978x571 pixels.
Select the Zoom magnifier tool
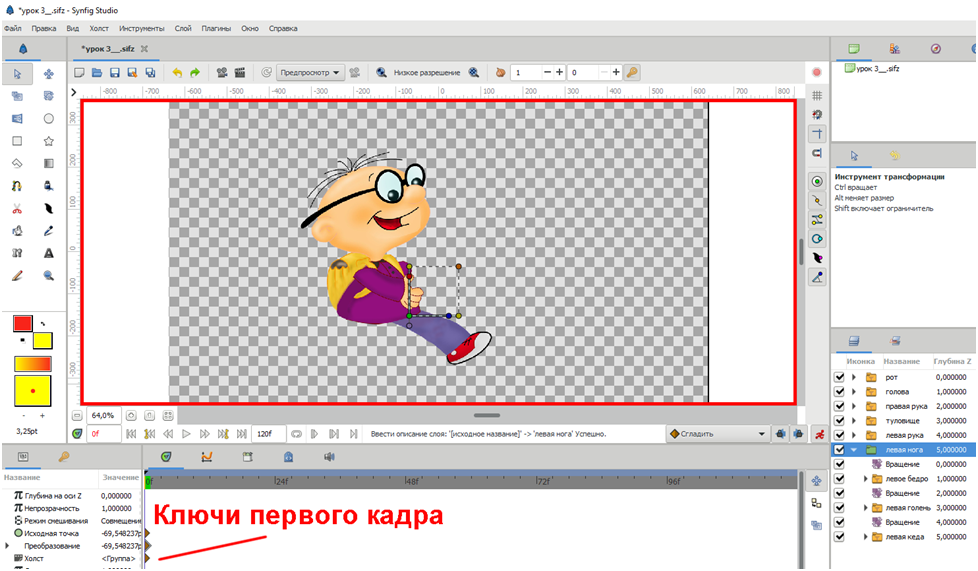pyautogui.click(x=49, y=276)
